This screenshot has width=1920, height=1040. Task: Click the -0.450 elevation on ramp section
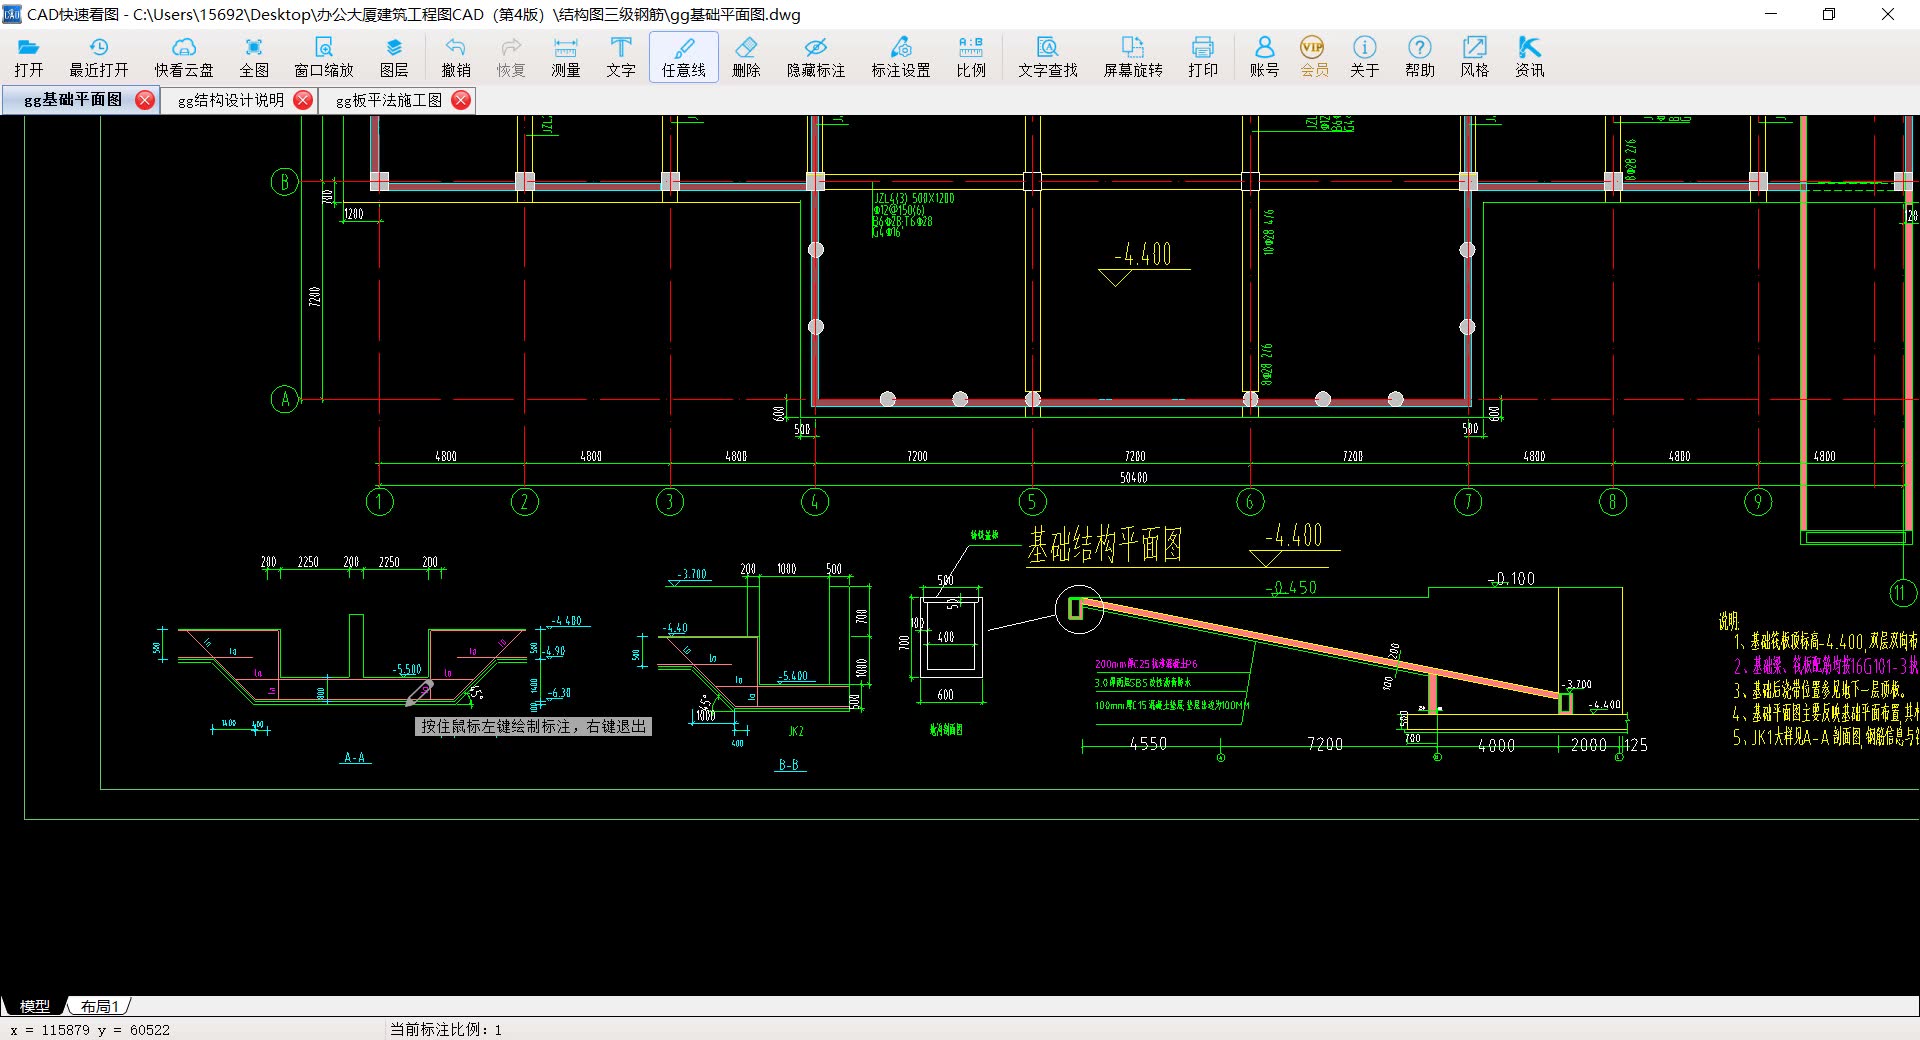click(1291, 587)
